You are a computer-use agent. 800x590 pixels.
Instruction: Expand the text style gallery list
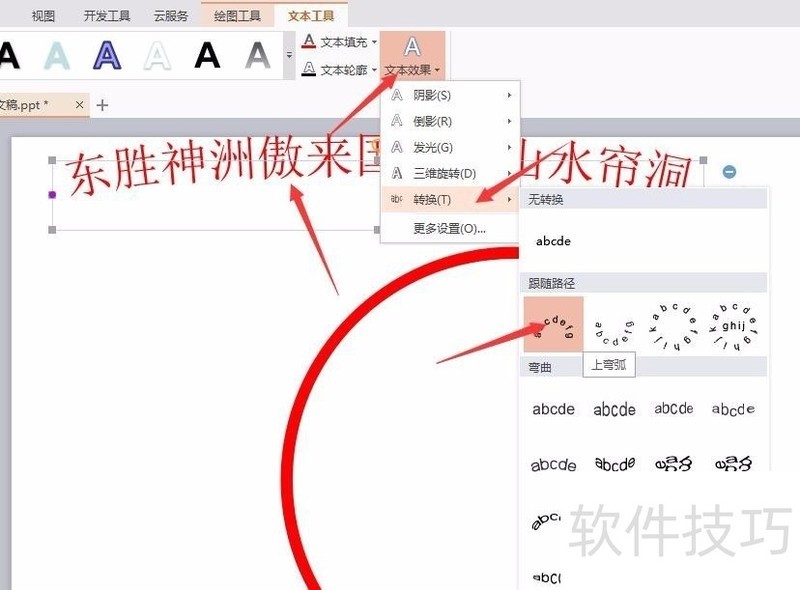pos(289,55)
